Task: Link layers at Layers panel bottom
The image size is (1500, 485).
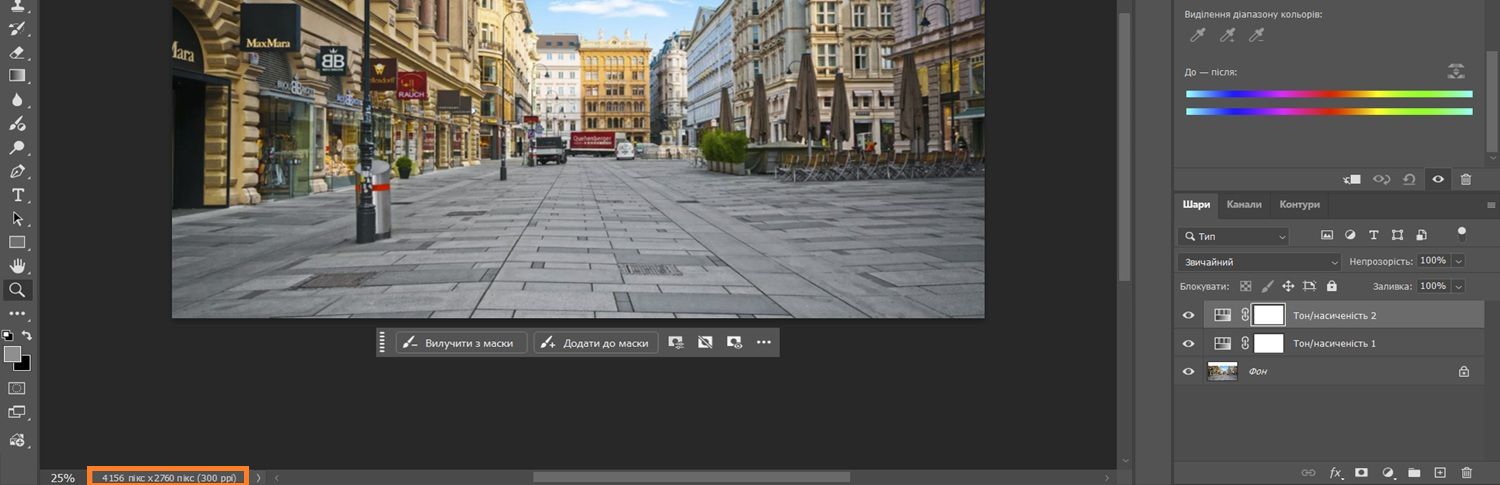Action: [x=1308, y=472]
